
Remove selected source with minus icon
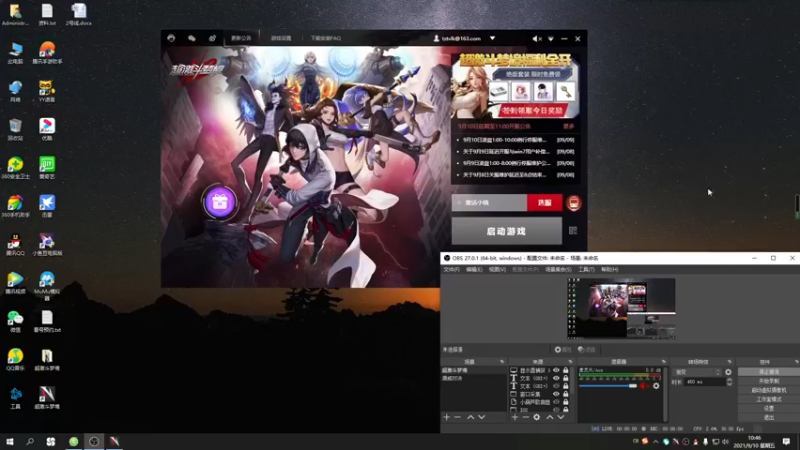526,417
